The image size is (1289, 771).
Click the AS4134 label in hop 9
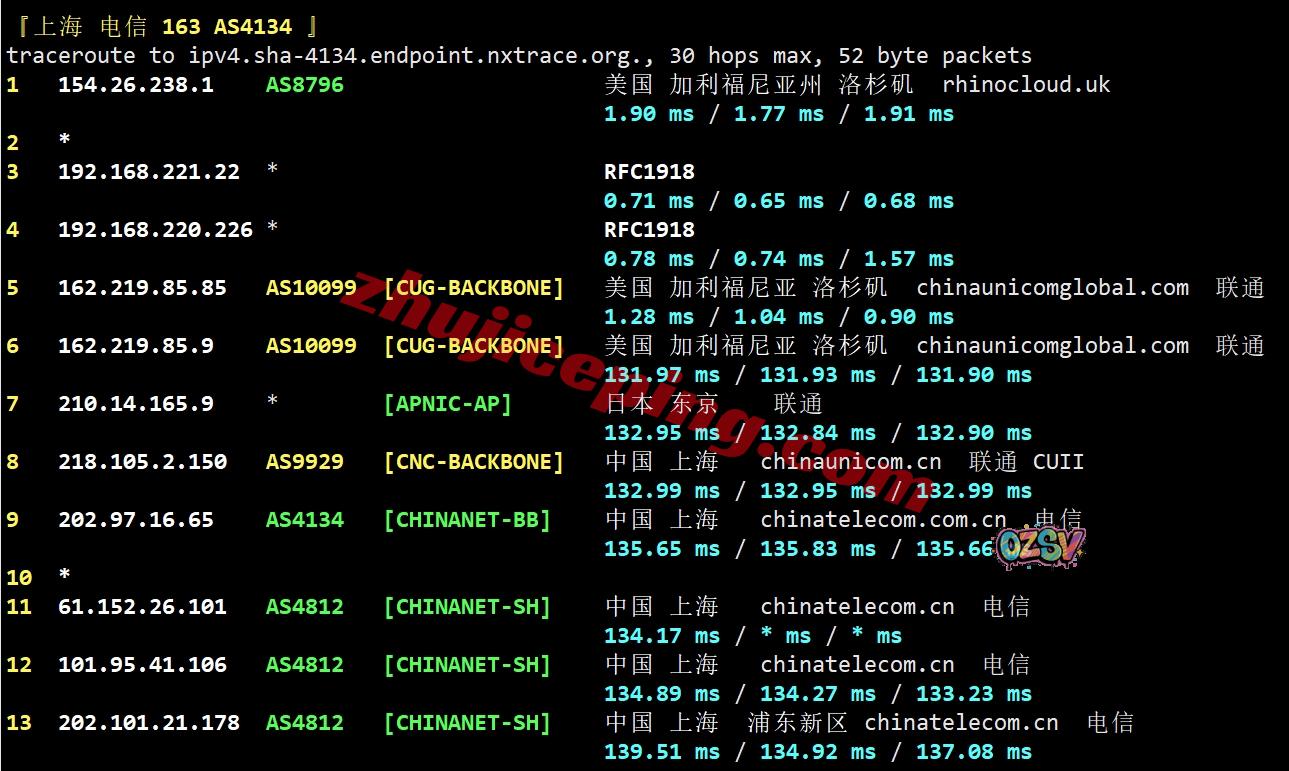304,520
